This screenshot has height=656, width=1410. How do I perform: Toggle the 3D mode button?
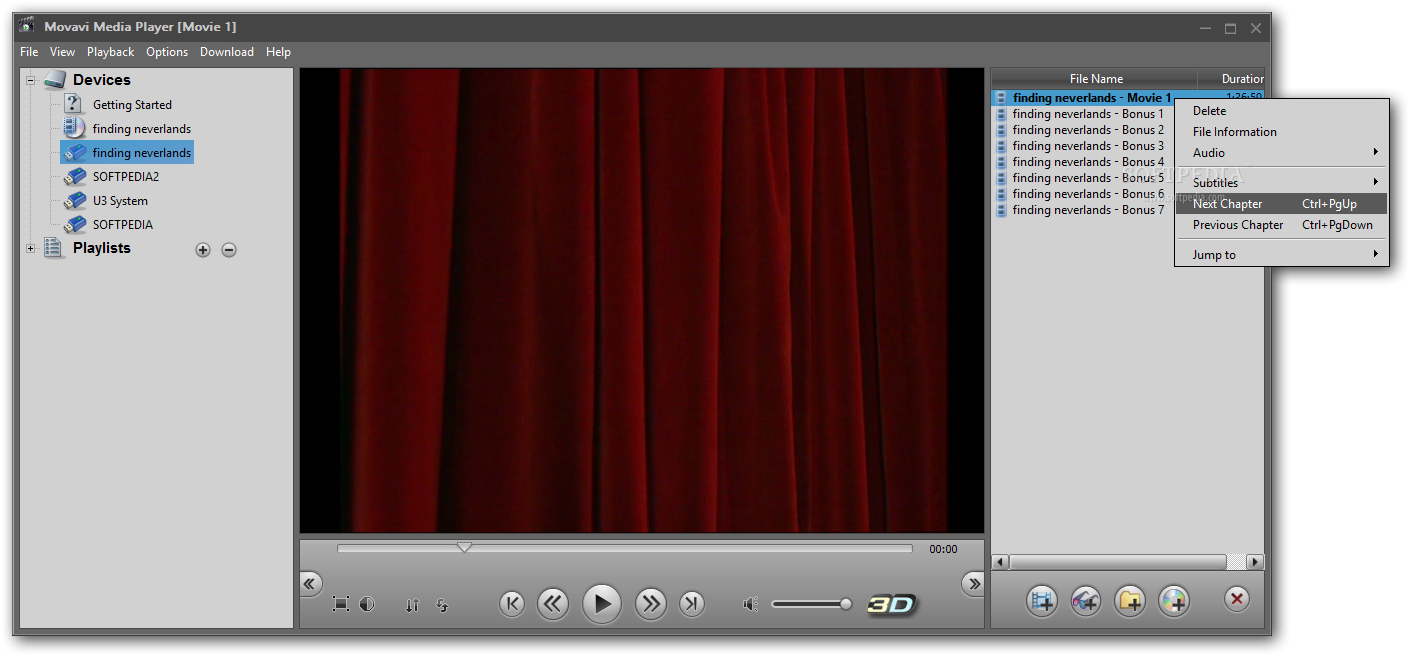pos(892,604)
